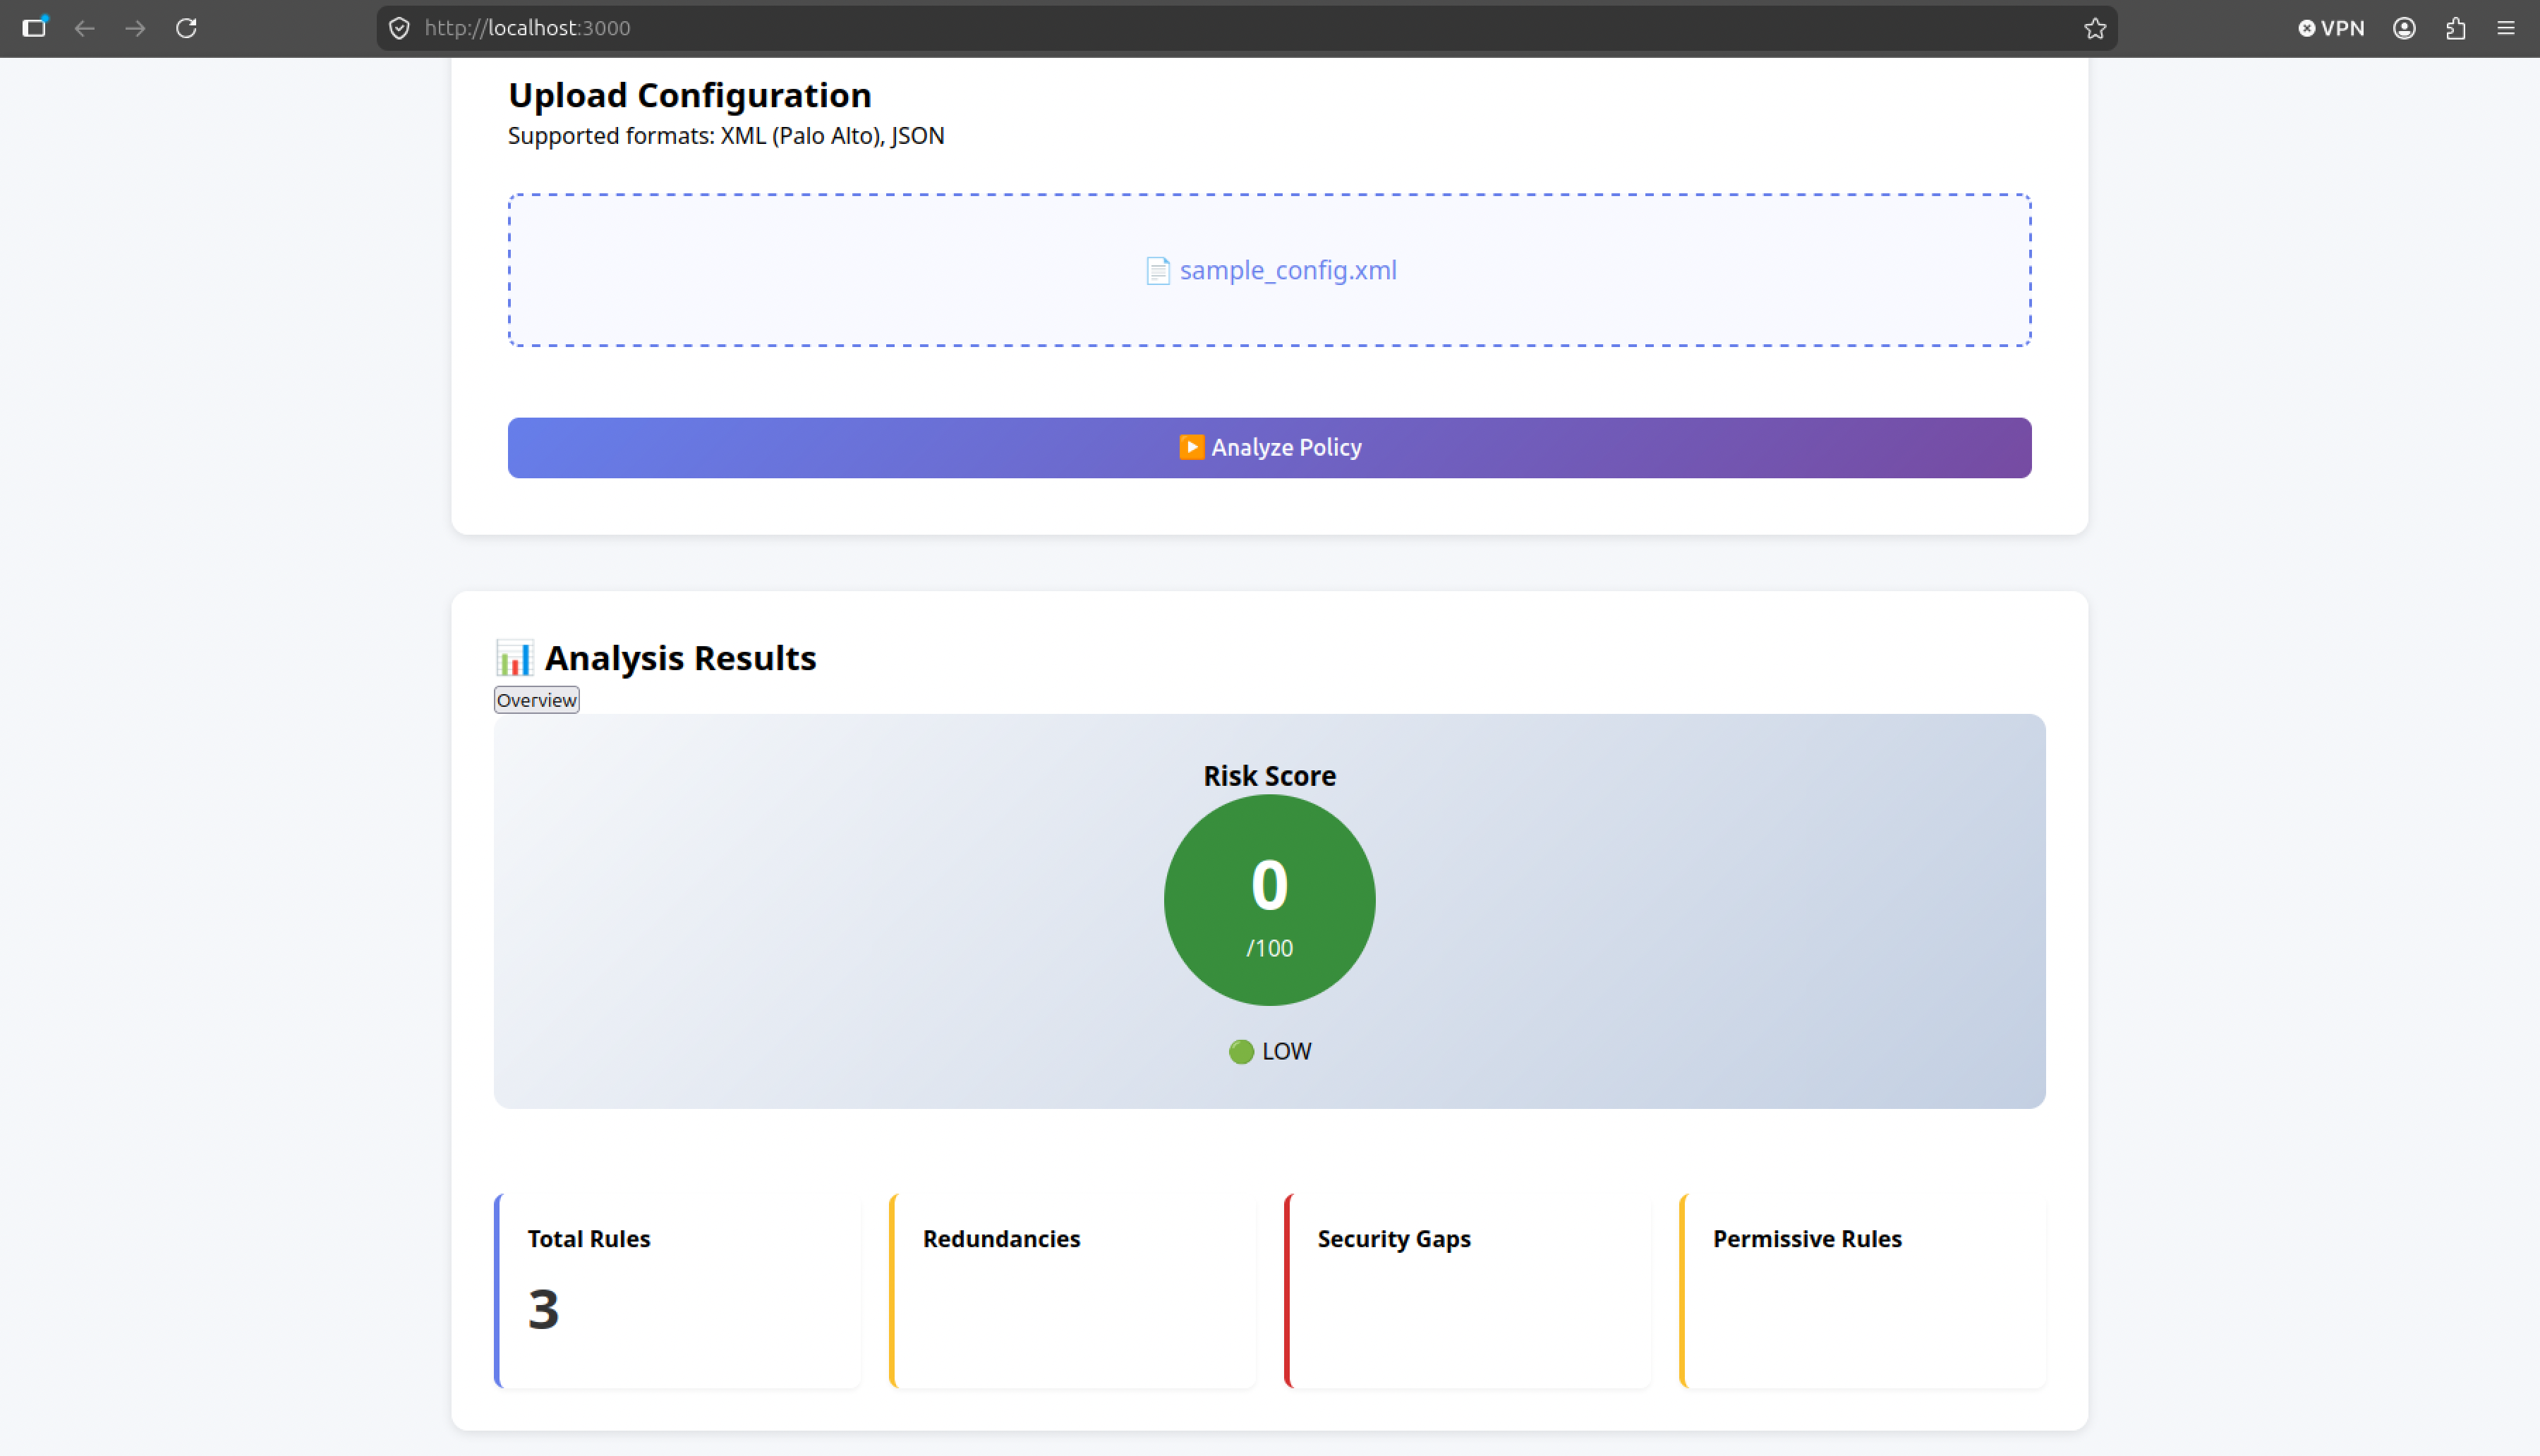Click the play icon on Analyze Policy
Screen dimensions: 2540x1456
pyautogui.click(x=1191, y=447)
